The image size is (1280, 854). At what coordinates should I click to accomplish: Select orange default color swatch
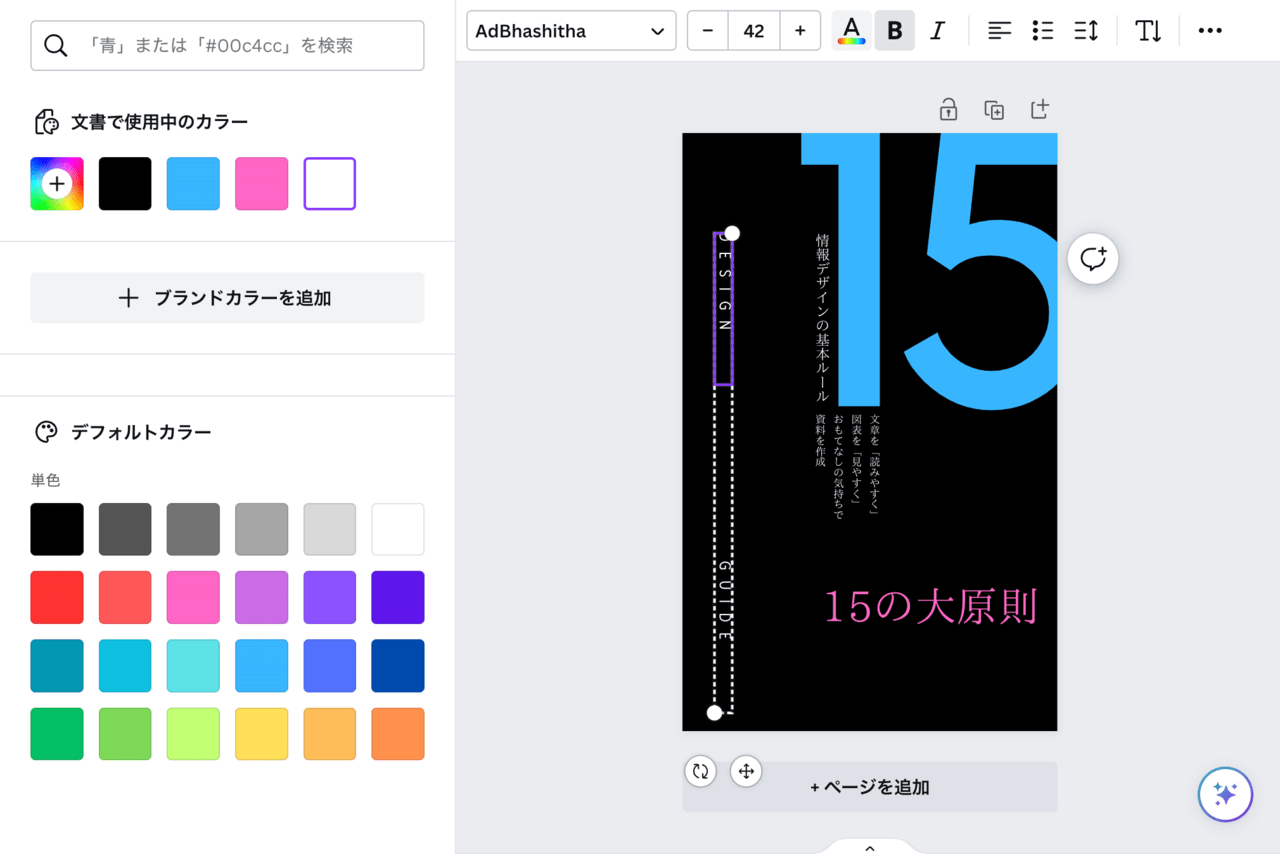click(398, 734)
